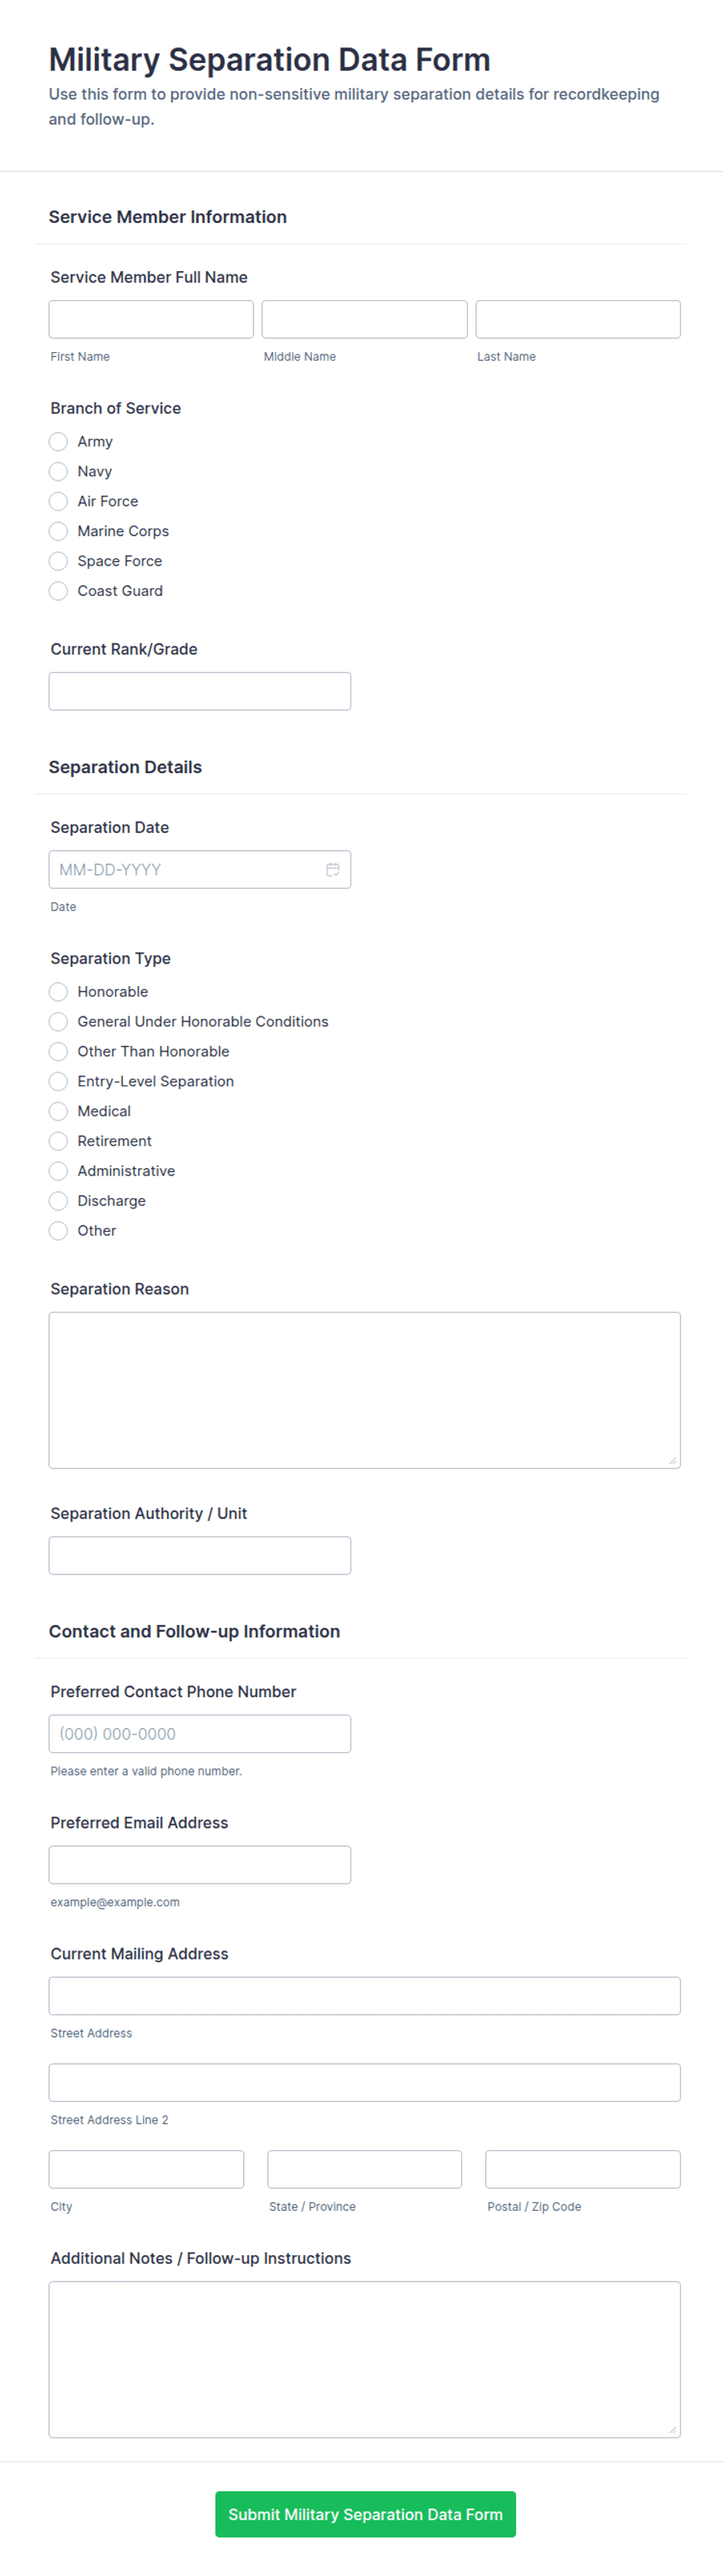The width and height of the screenshot is (723, 2576).
Task: Select Retirement separation type
Action: (58, 1141)
